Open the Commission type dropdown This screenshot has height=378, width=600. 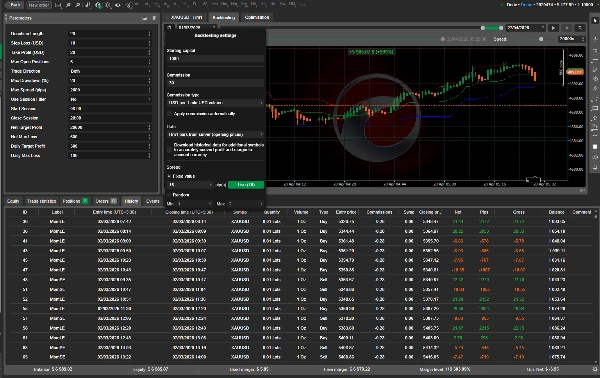pyautogui.click(x=215, y=103)
